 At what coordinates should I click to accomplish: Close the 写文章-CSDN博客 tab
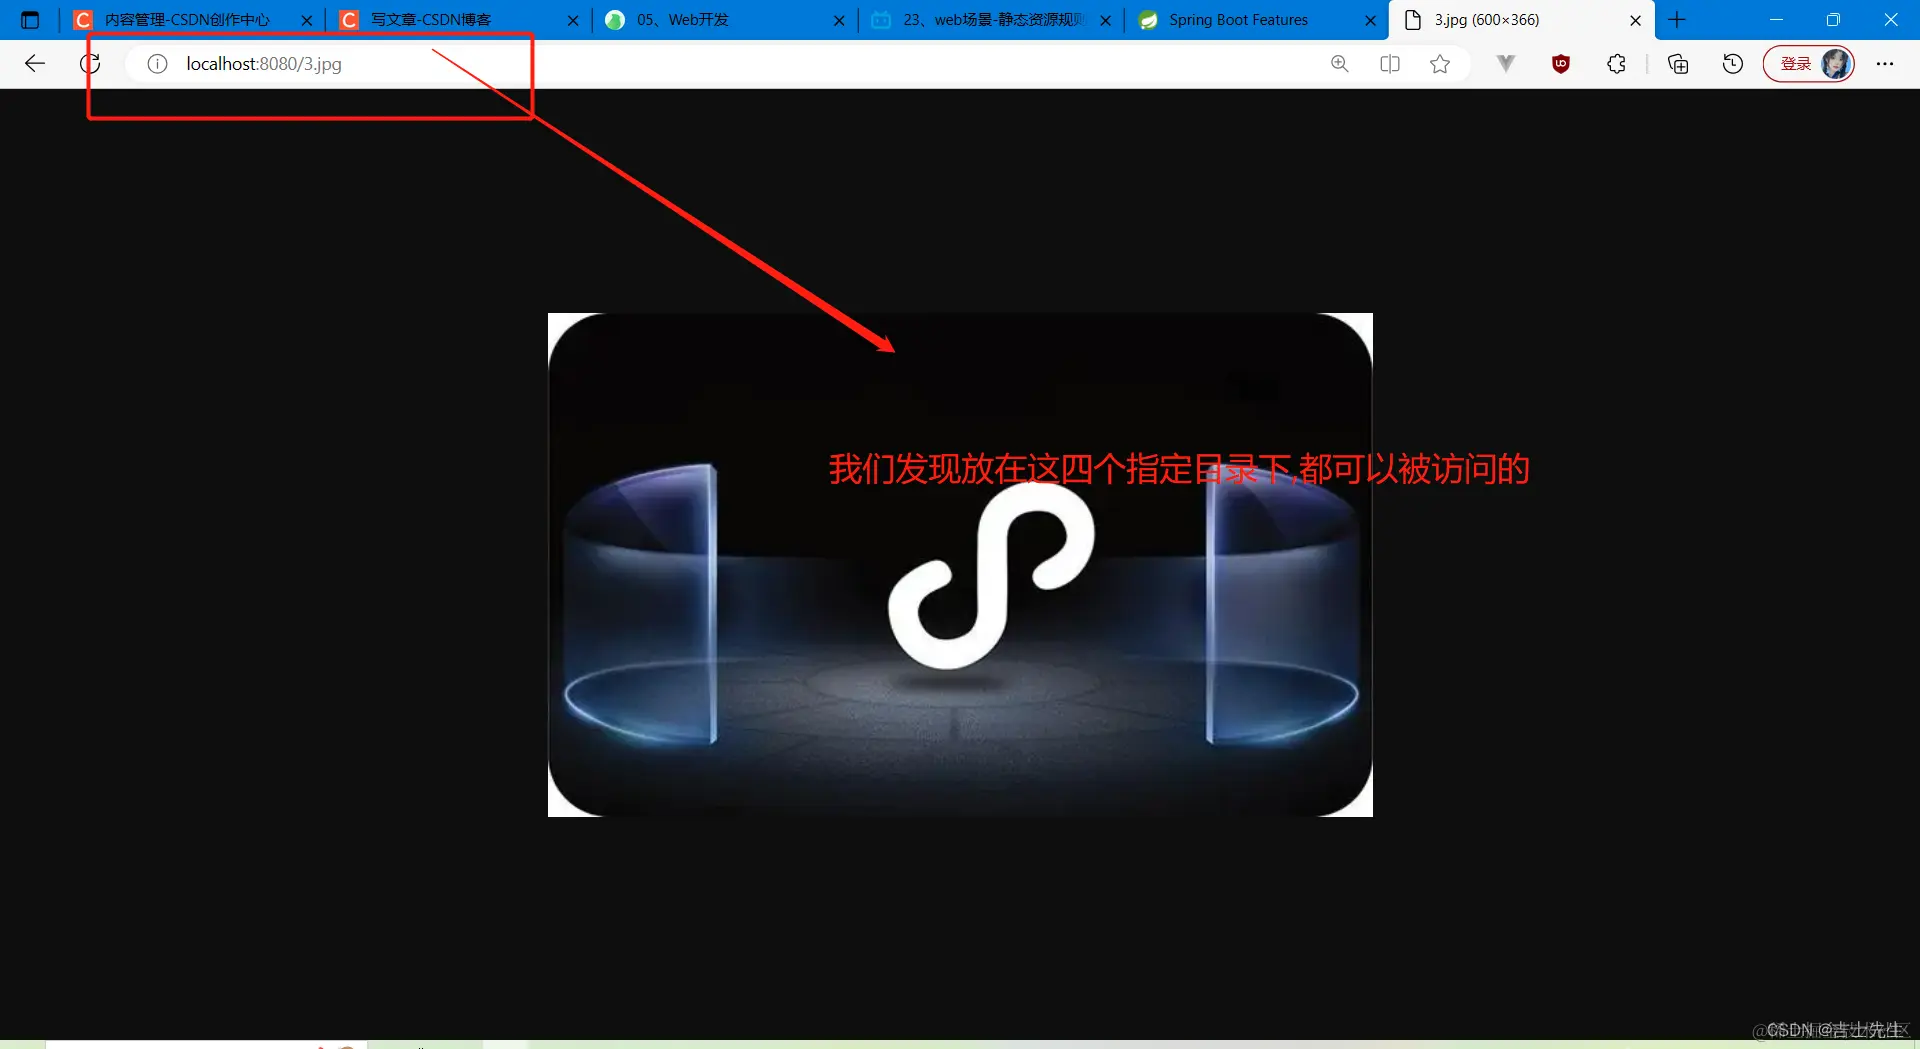(573, 20)
